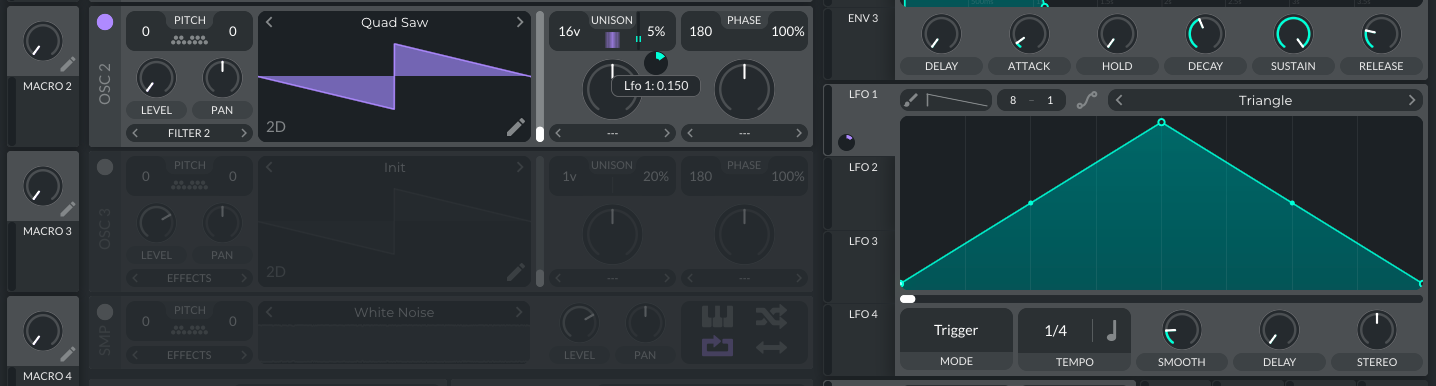Click the OSC 2 phase 180 value

(701, 31)
